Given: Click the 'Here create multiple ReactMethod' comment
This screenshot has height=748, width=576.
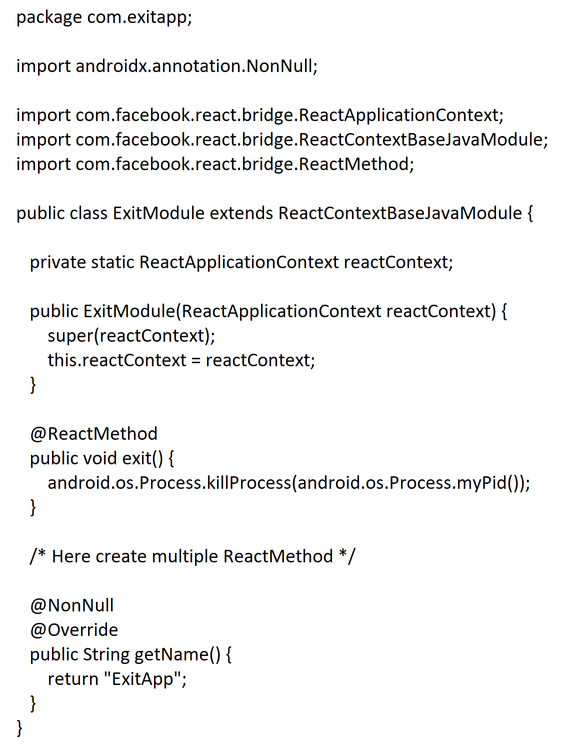Looking at the screenshot, I should click(192, 556).
